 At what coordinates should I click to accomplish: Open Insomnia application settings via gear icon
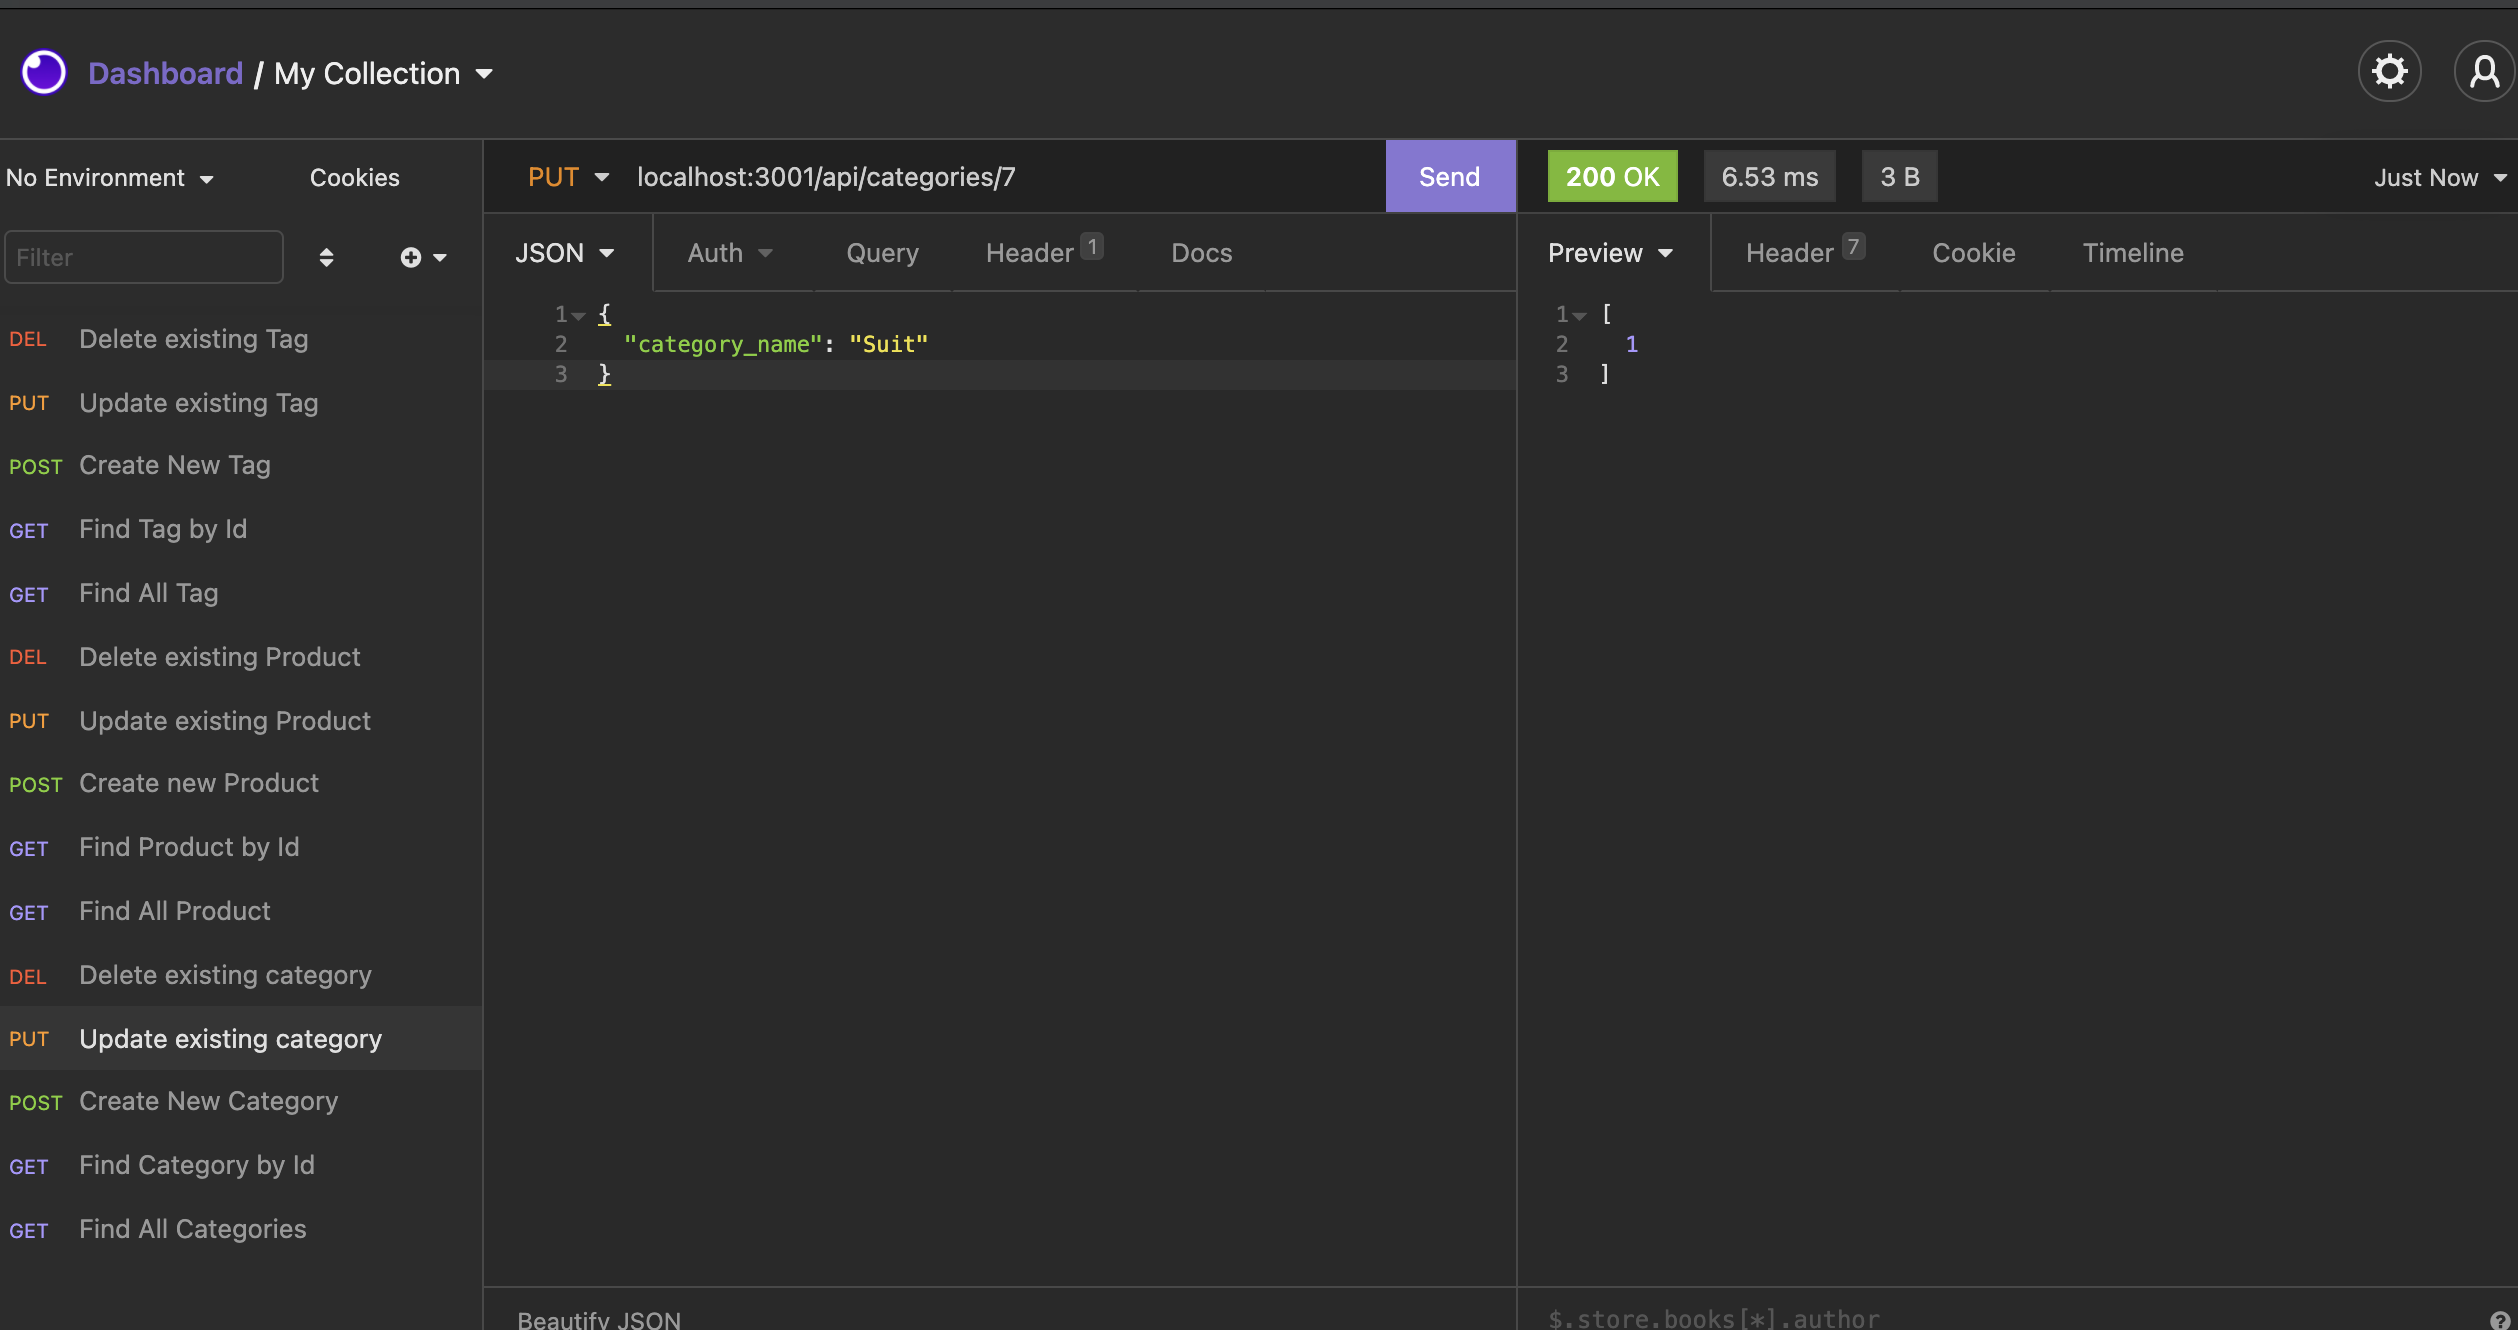[x=2390, y=71]
